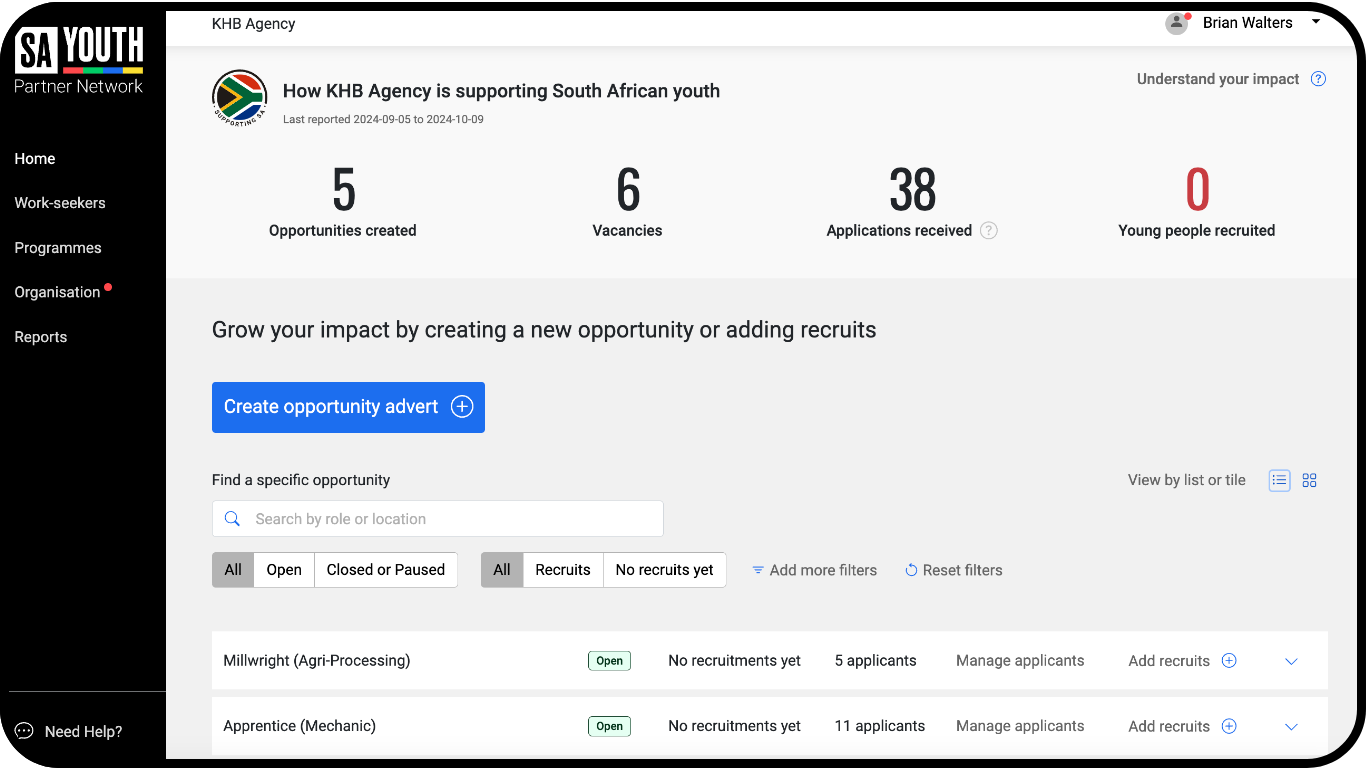Select the Open status filter
The width and height of the screenshot is (1366, 768).
coord(284,570)
